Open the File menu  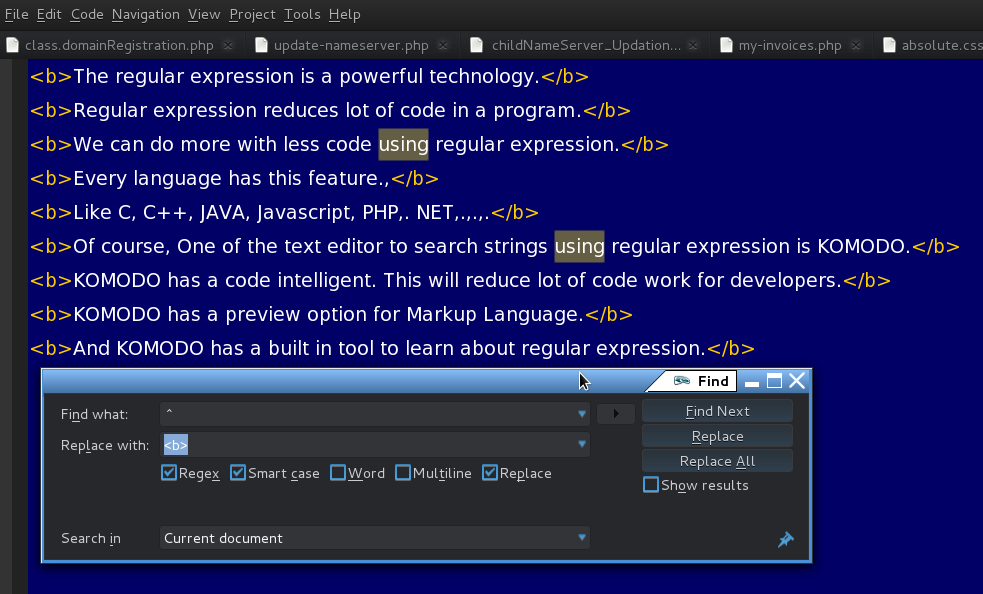[x=16, y=14]
